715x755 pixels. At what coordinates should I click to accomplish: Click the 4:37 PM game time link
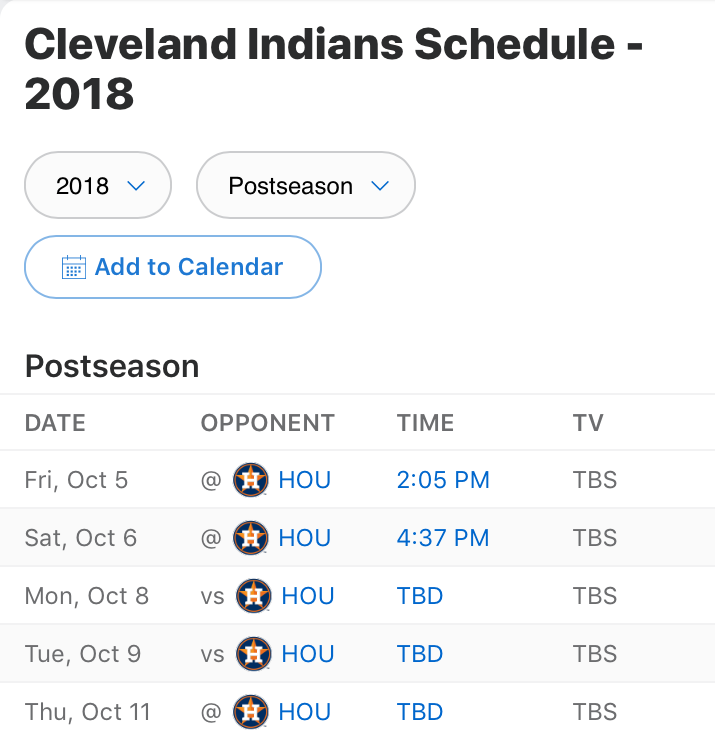tap(443, 538)
